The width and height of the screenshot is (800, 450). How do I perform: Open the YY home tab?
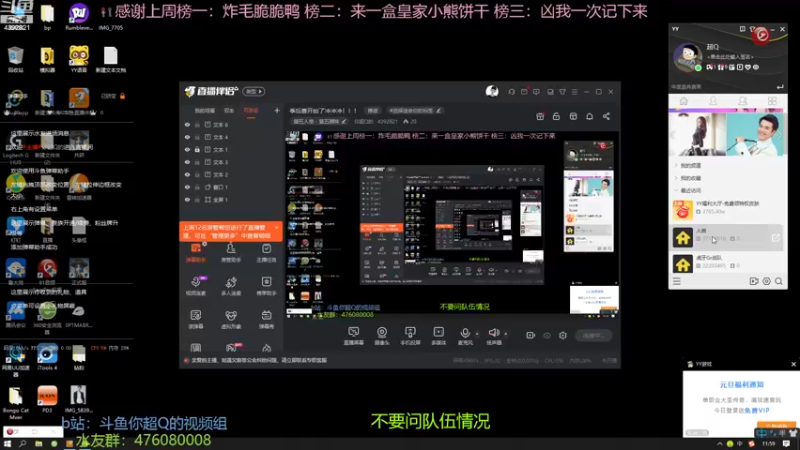coord(684,101)
